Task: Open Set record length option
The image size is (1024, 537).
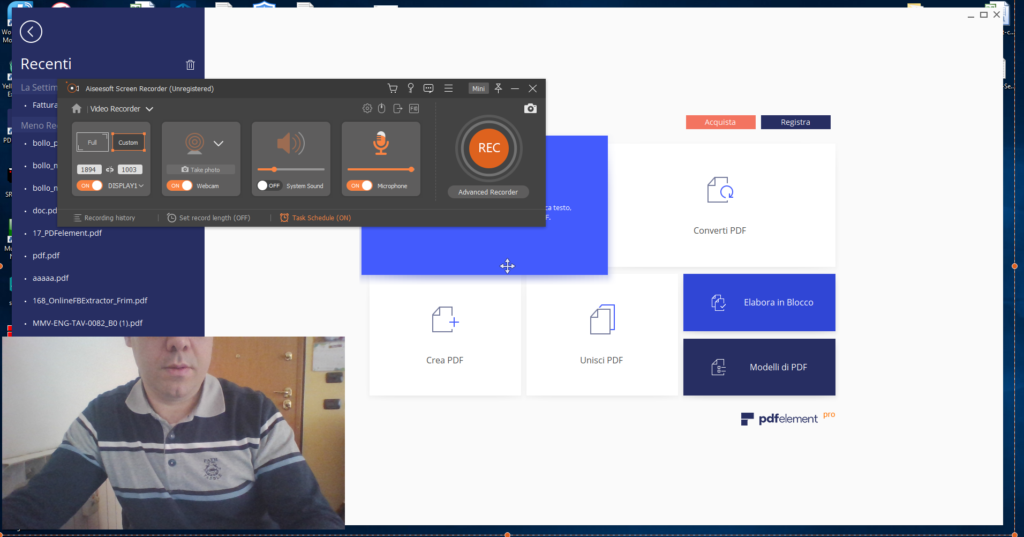Action: pos(208,218)
